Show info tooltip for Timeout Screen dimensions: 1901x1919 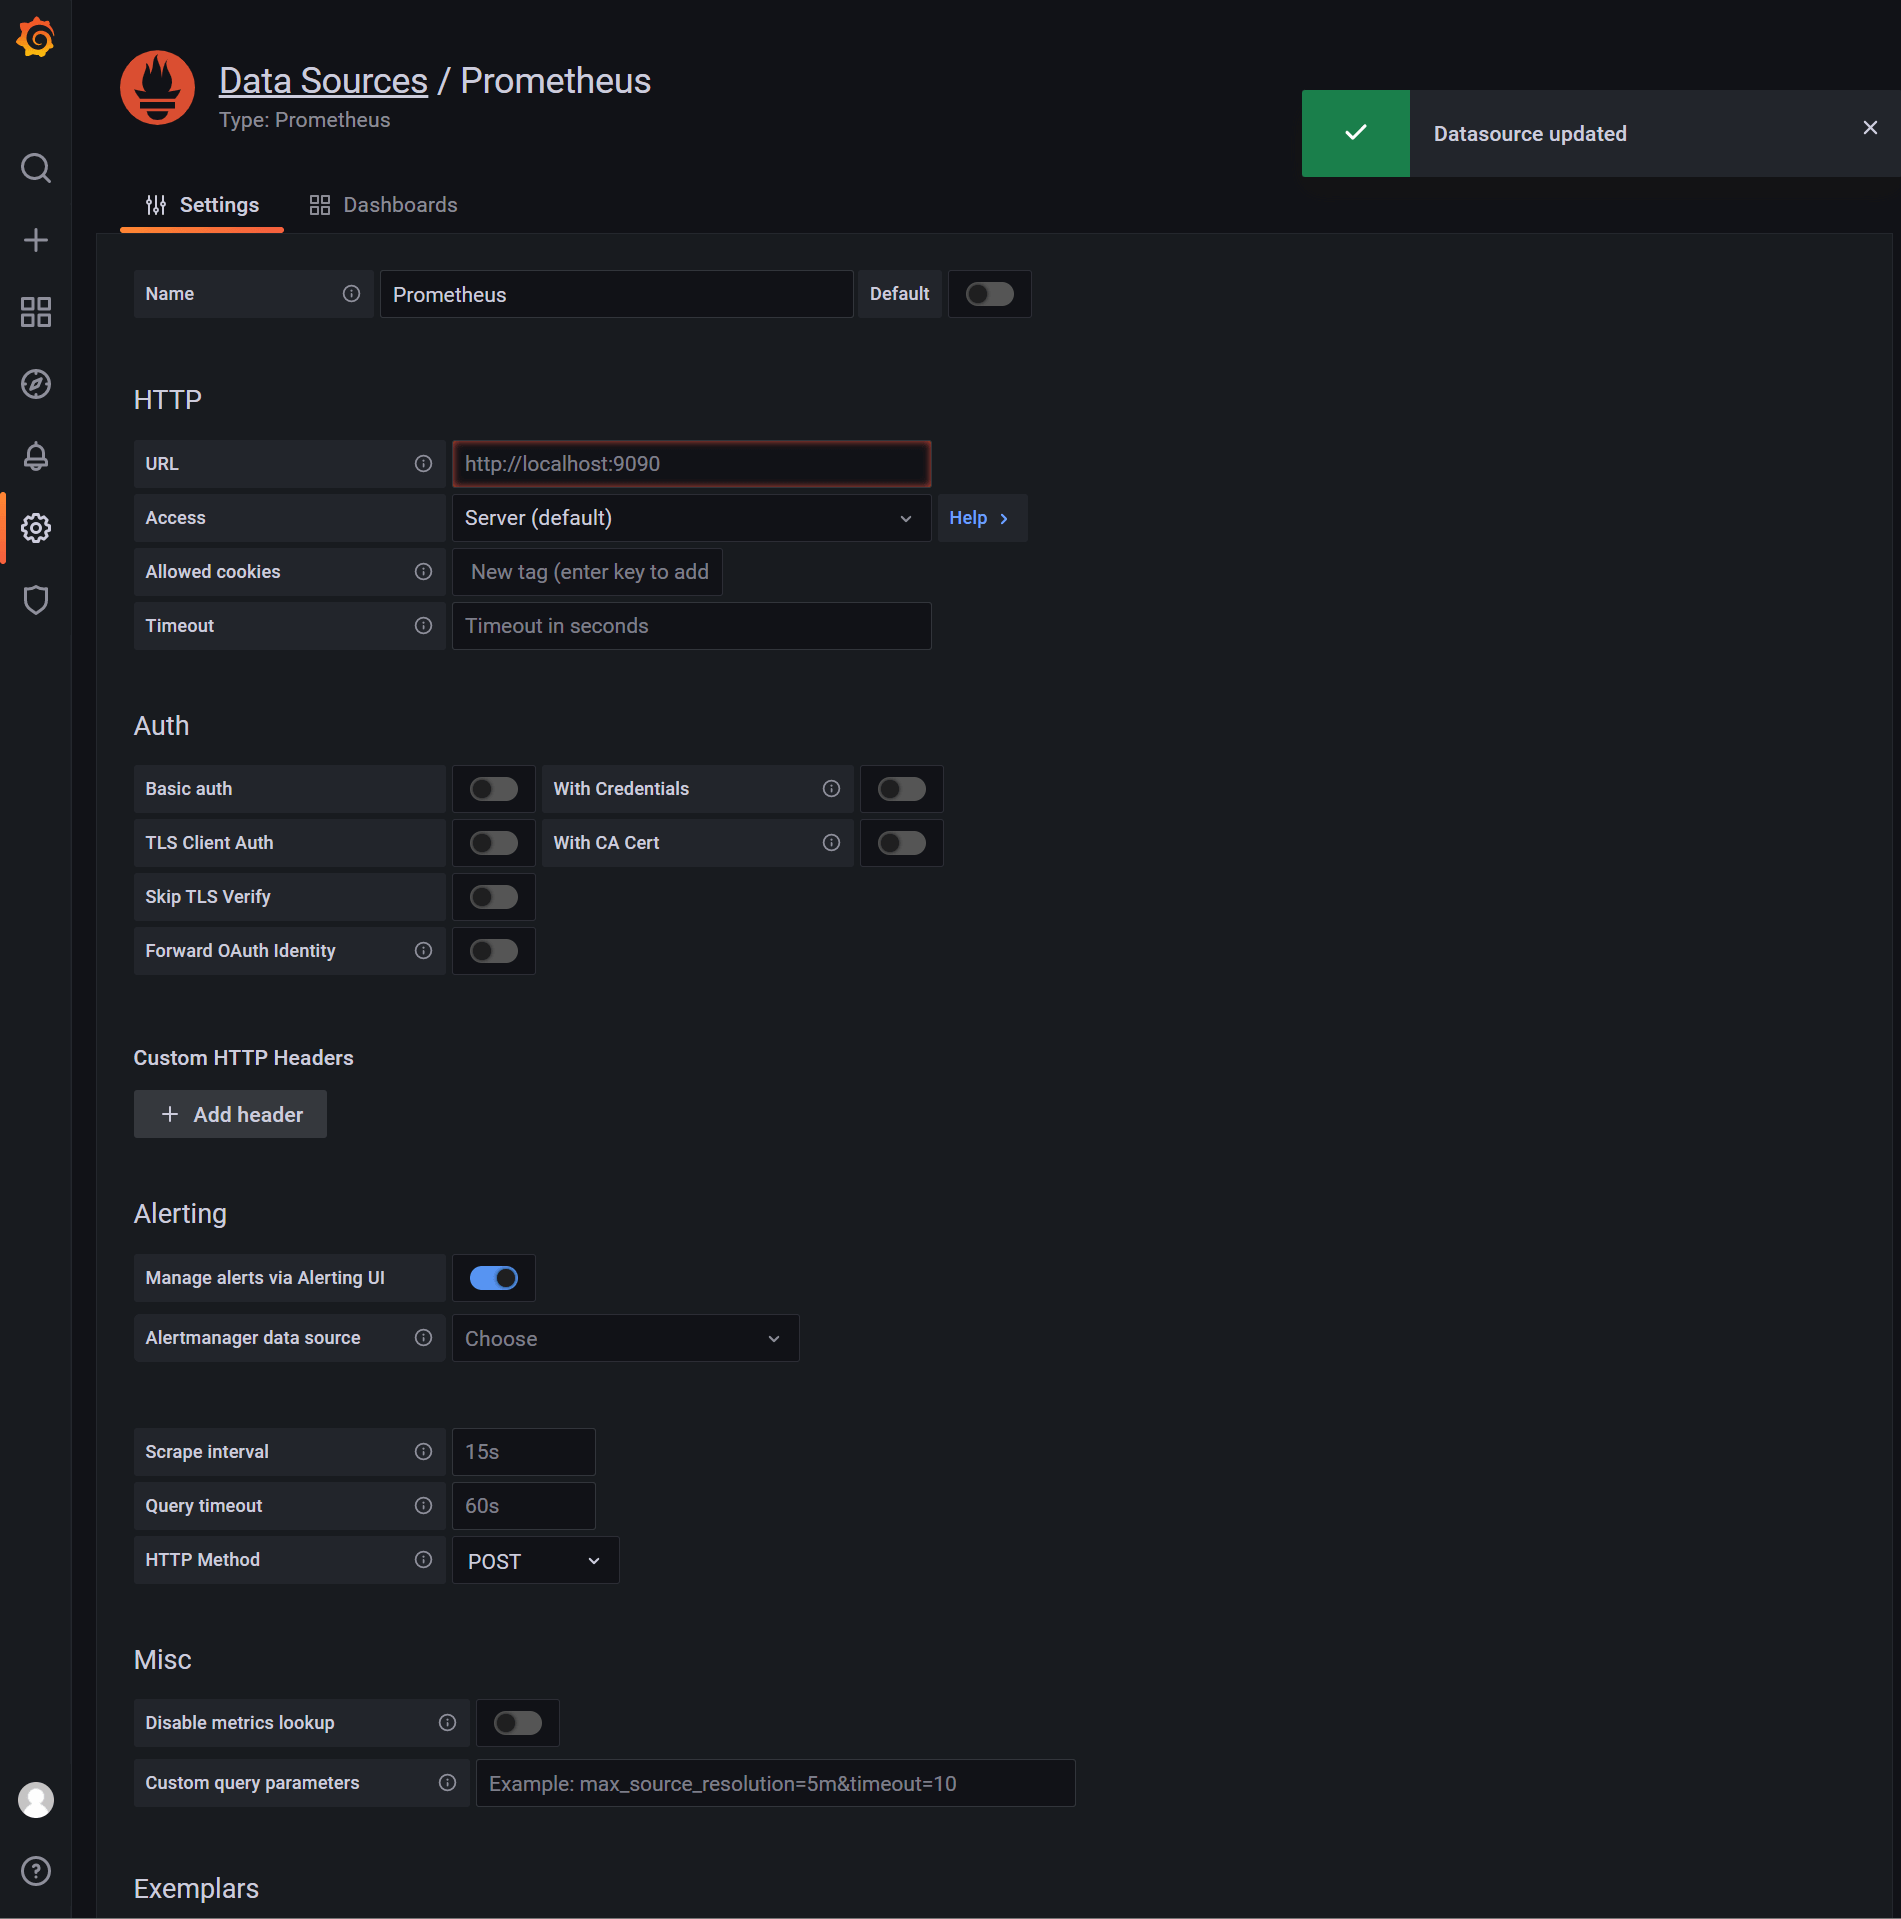(x=423, y=626)
